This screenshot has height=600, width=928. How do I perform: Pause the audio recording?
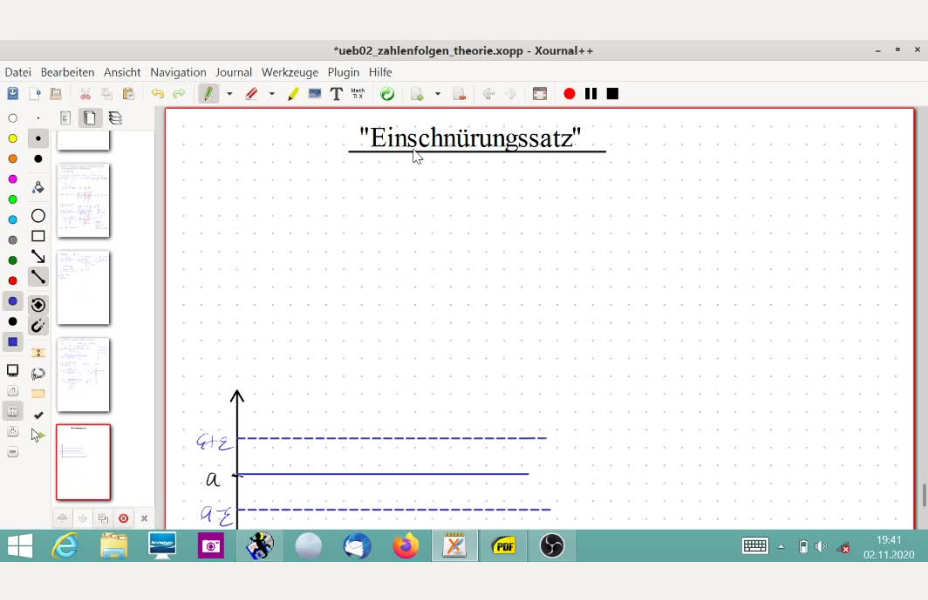click(591, 93)
